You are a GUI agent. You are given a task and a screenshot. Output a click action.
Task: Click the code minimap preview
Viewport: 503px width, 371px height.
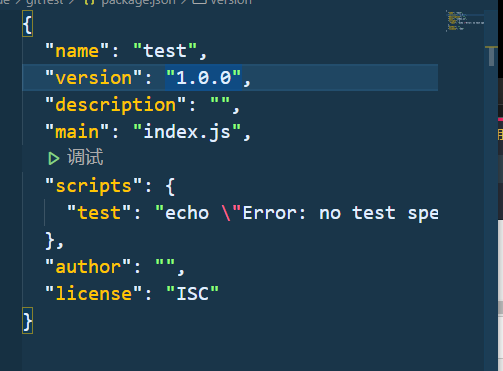tap(465, 21)
